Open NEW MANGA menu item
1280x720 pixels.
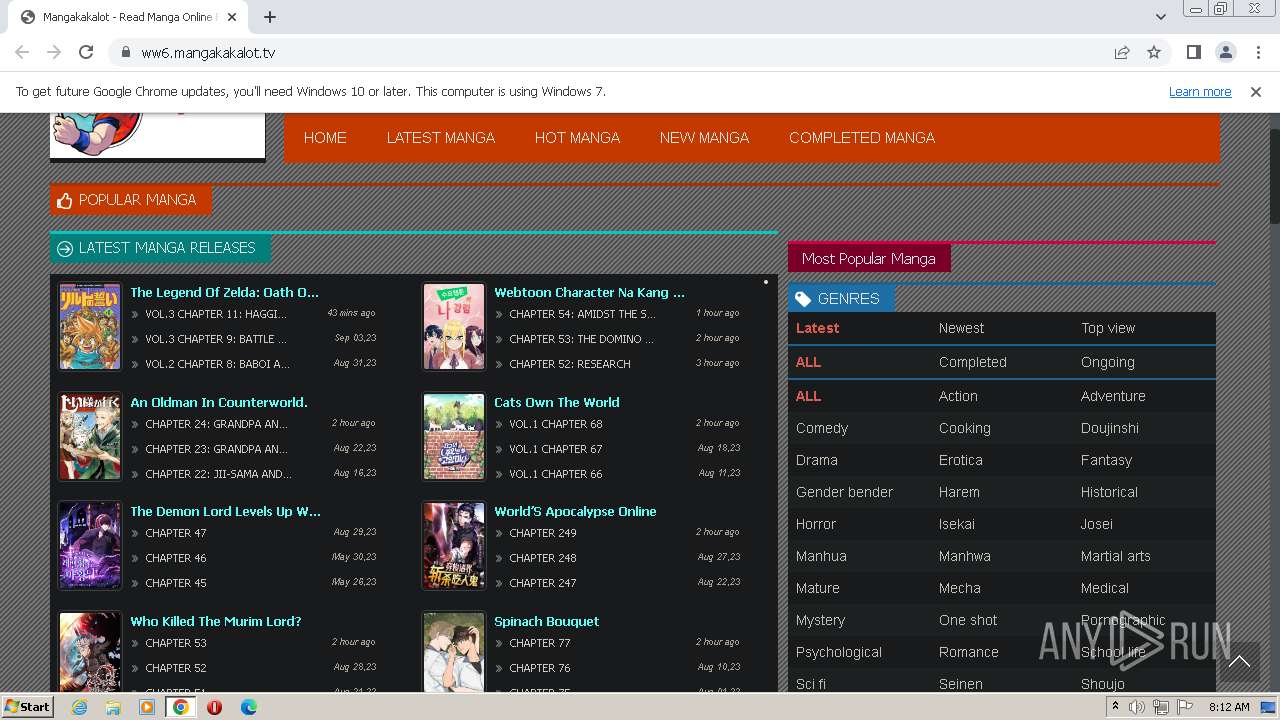tap(704, 138)
